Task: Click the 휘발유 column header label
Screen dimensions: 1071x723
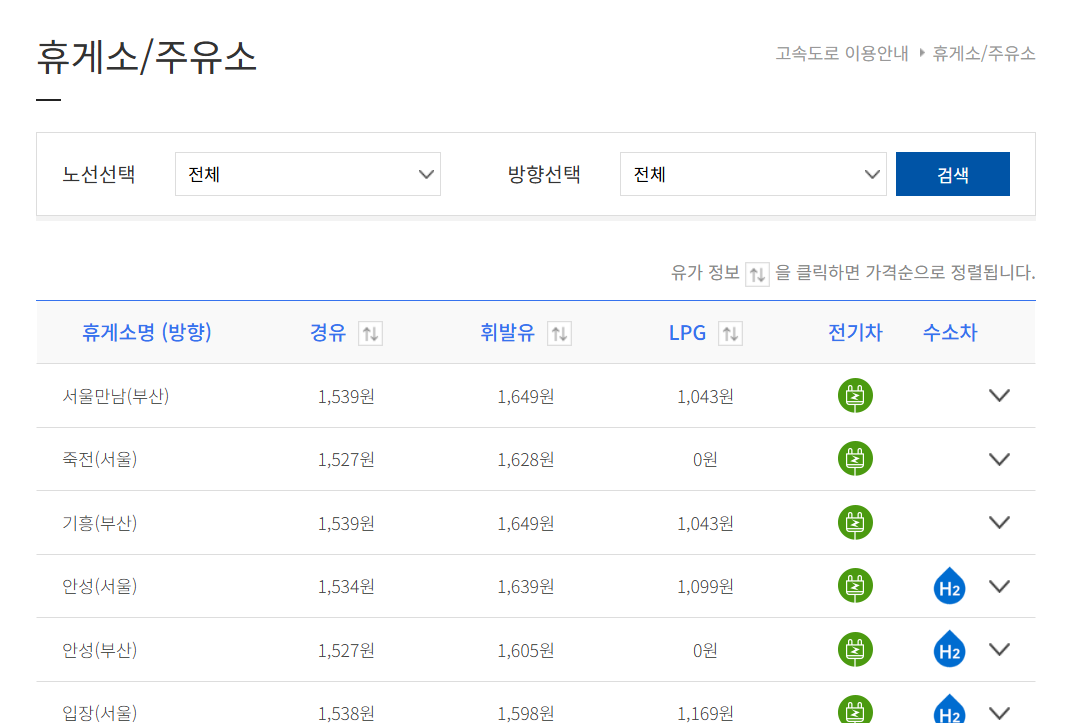Action: point(507,332)
